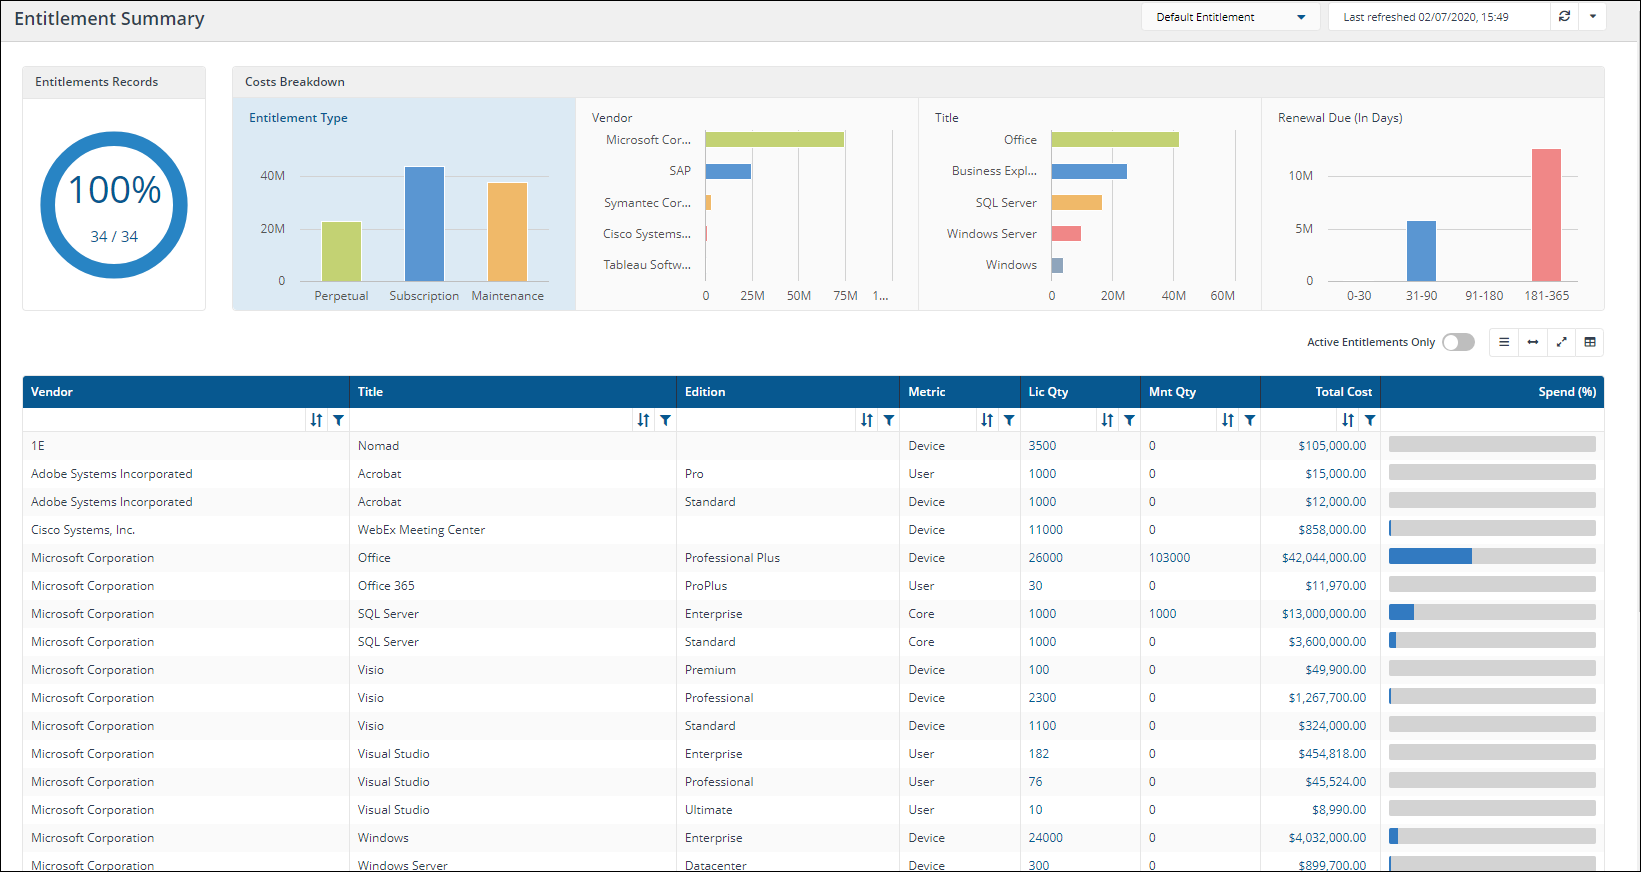Viewport: 1641px width, 872px height.
Task: Click the Metric column sort arrows
Action: point(987,420)
